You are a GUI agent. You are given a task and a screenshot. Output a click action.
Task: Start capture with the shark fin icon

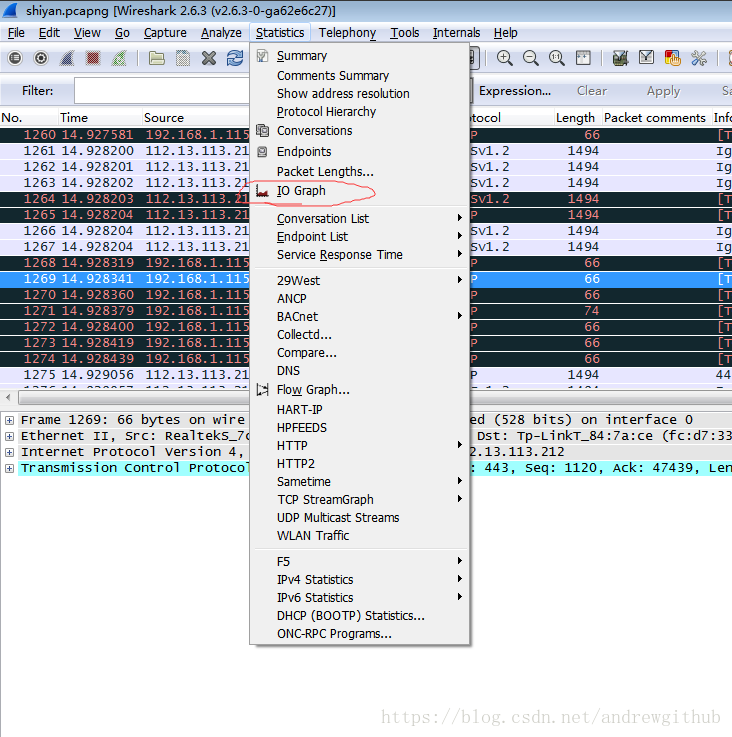[67, 58]
